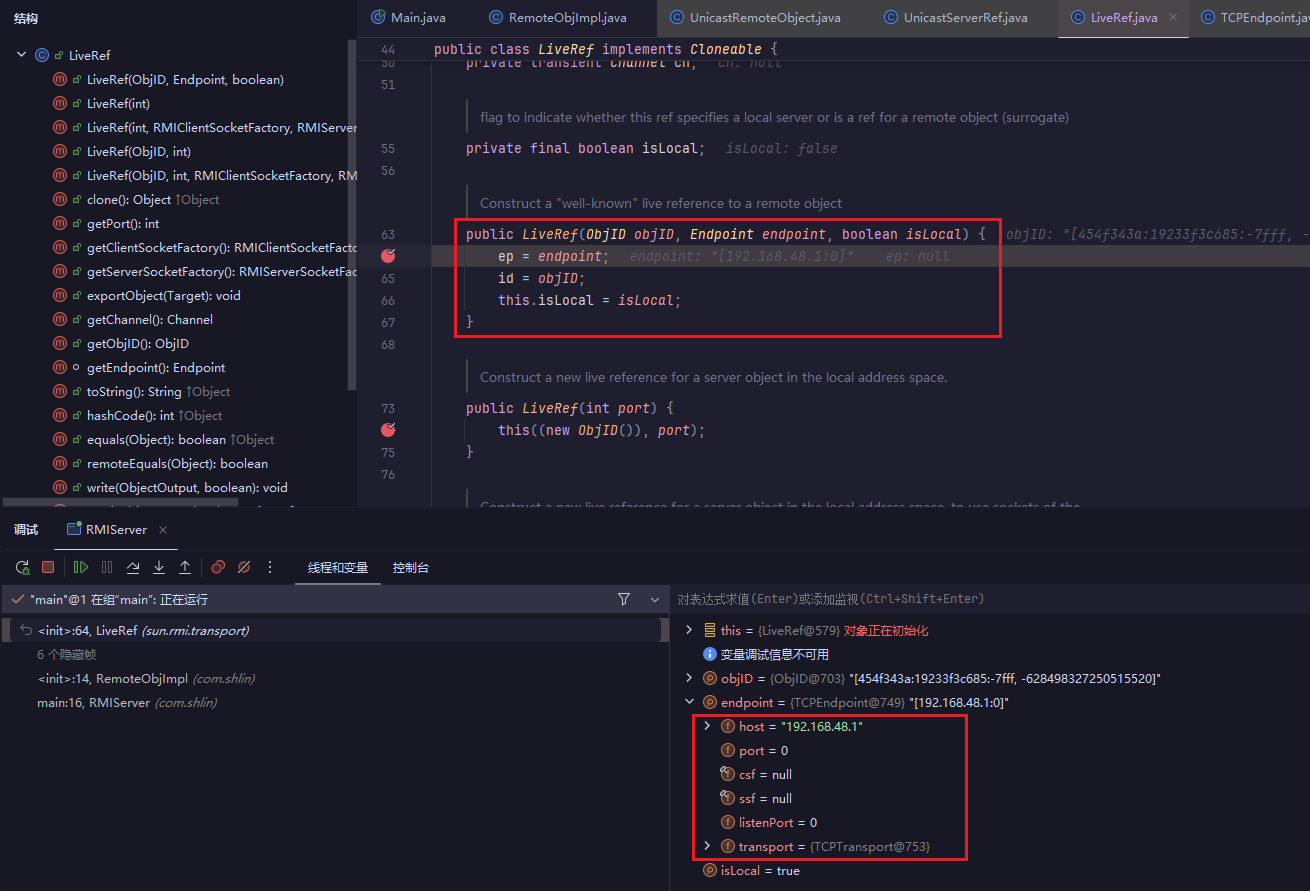Toggle the breakpoint on line 74
The width and height of the screenshot is (1310, 891).
[388, 430]
